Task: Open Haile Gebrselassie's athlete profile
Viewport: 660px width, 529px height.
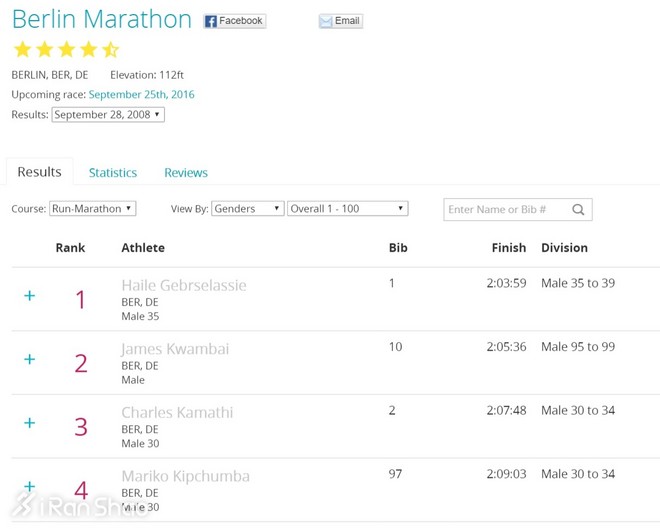Action: tap(183, 285)
